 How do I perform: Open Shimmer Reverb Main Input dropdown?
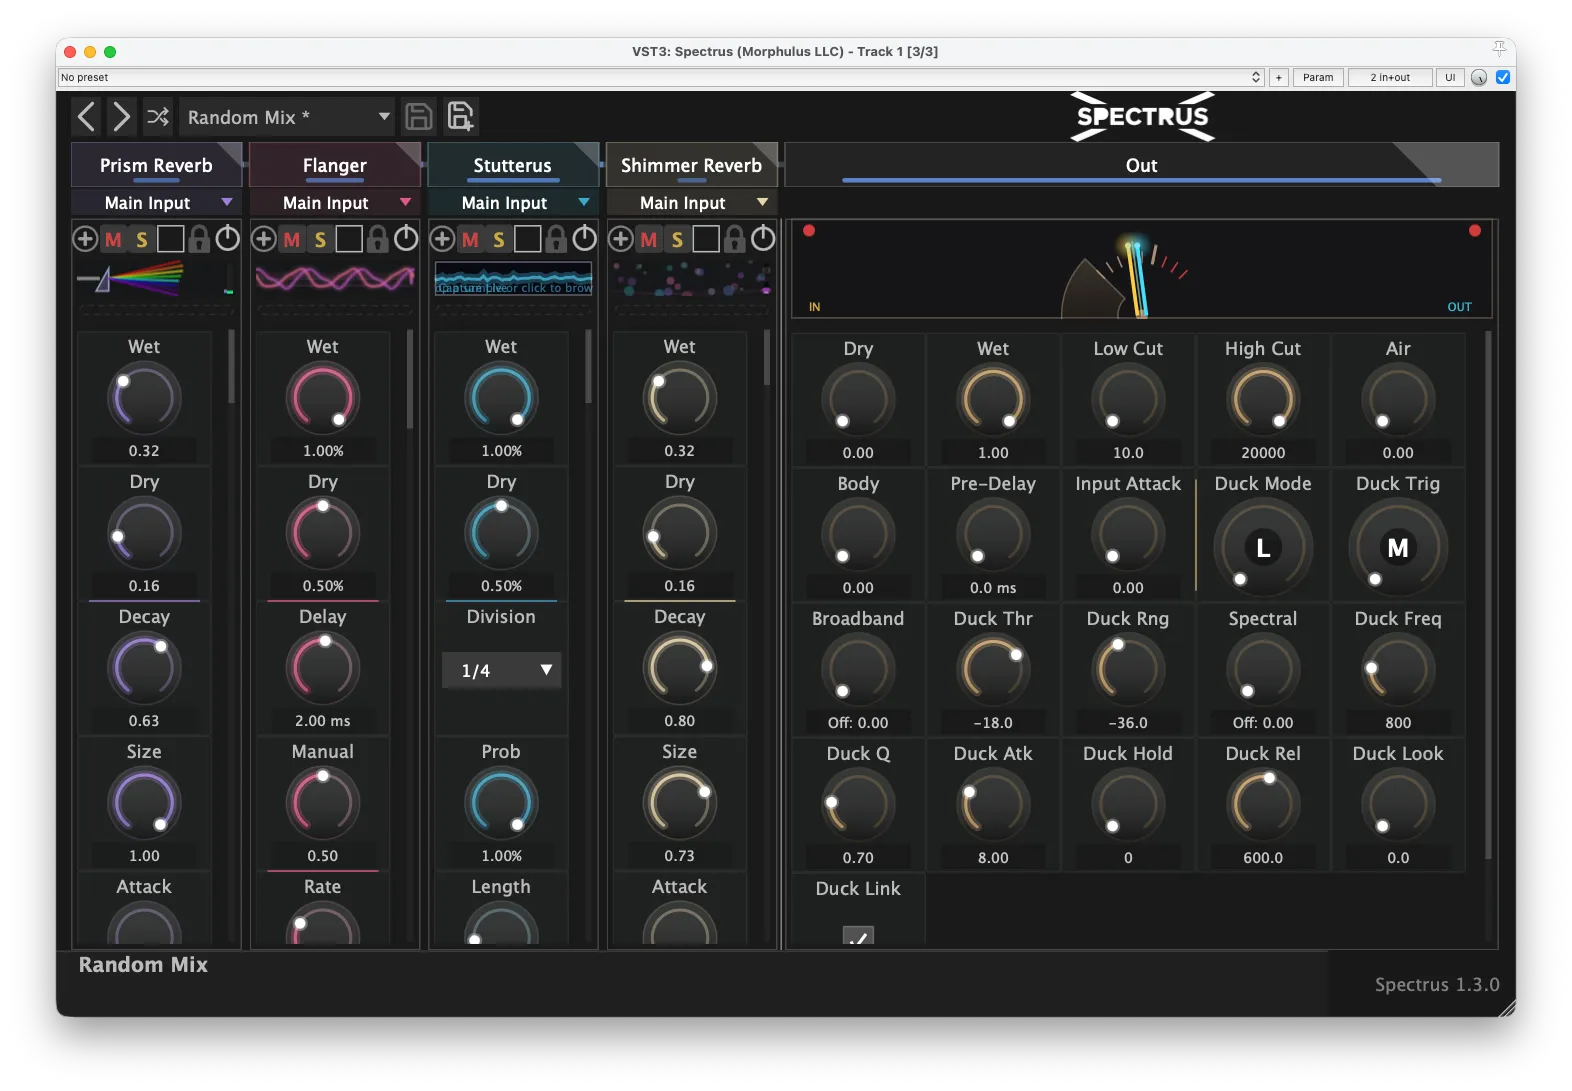[x=691, y=202]
